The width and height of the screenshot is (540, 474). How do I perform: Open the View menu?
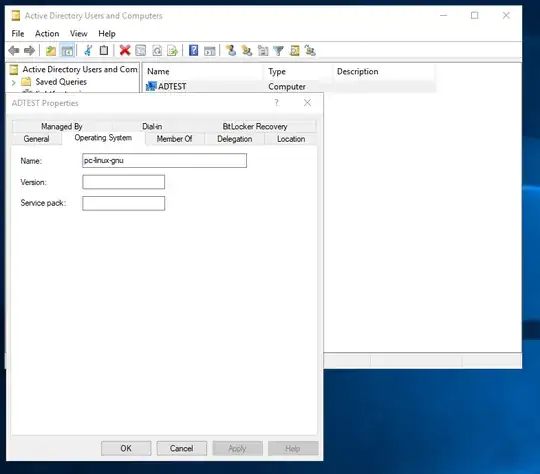(x=79, y=34)
